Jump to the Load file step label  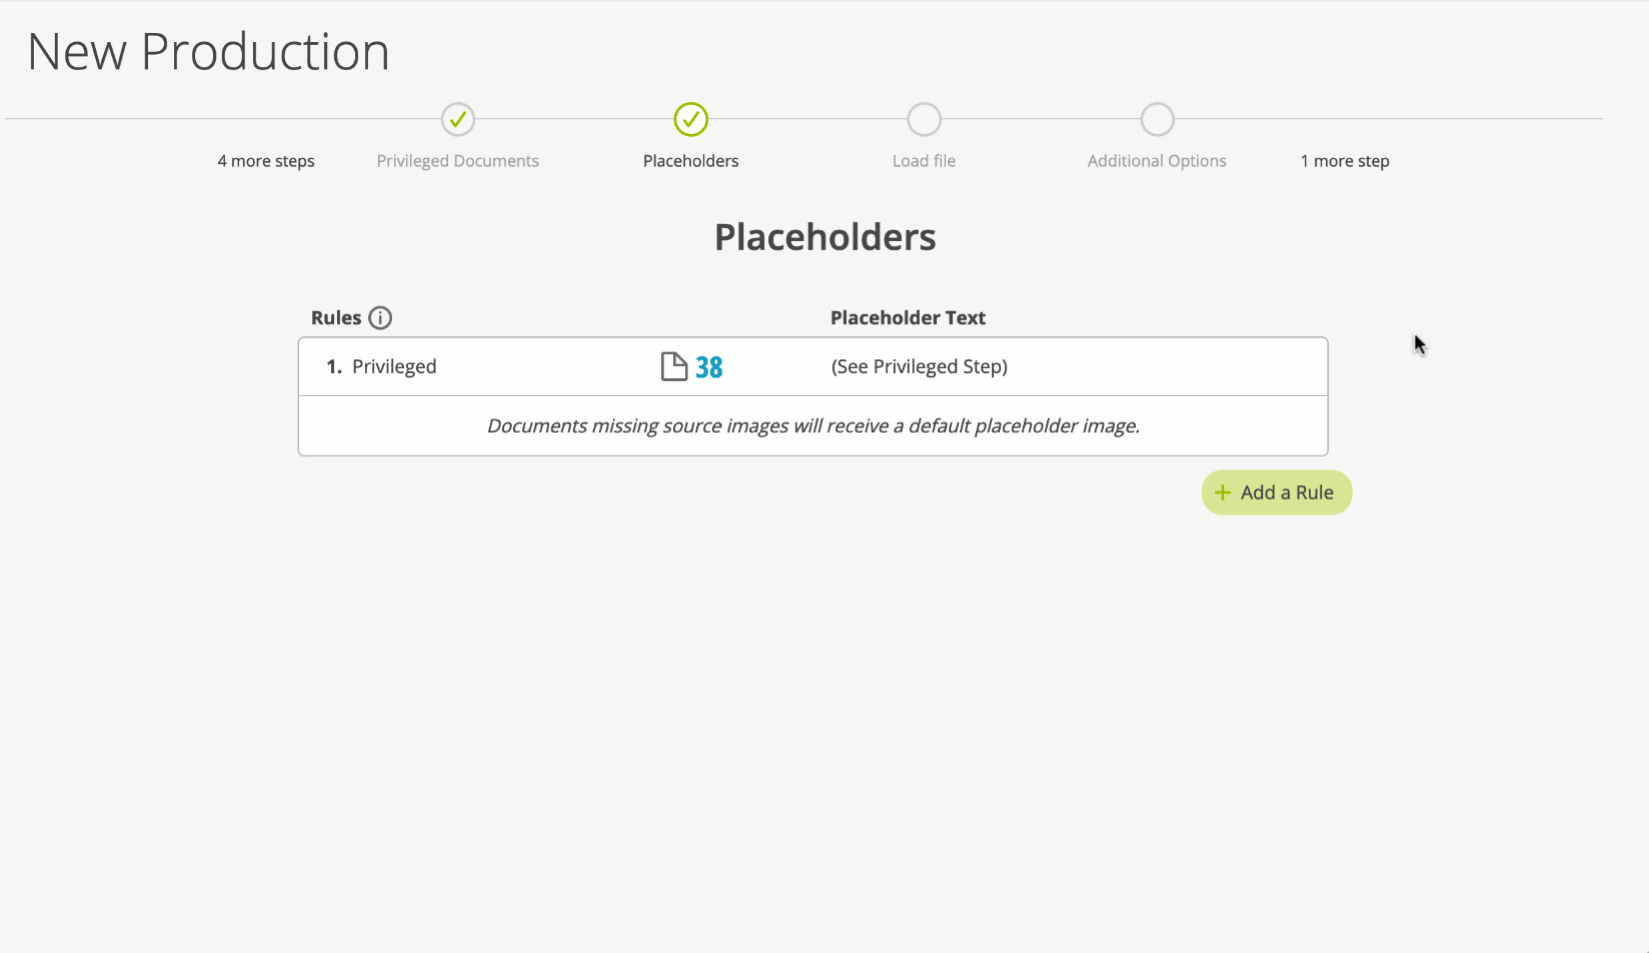(924, 161)
